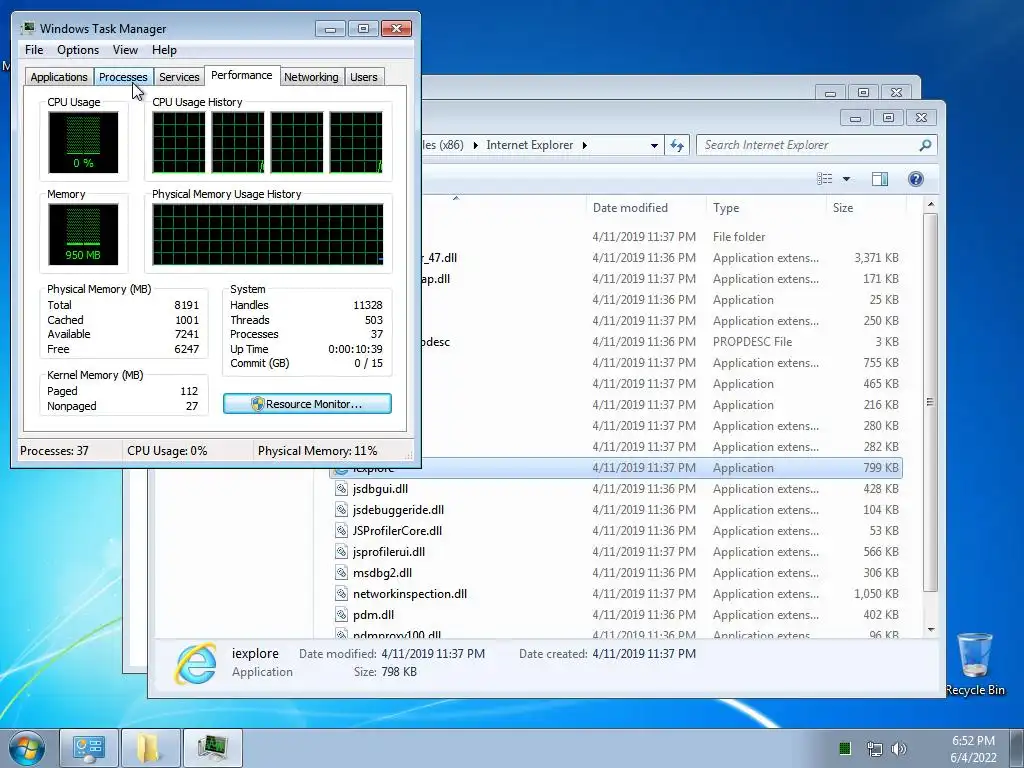Click the search magnifier icon in Explorer
Image resolution: width=1024 pixels, height=768 pixels.
(x=925, y=145)
